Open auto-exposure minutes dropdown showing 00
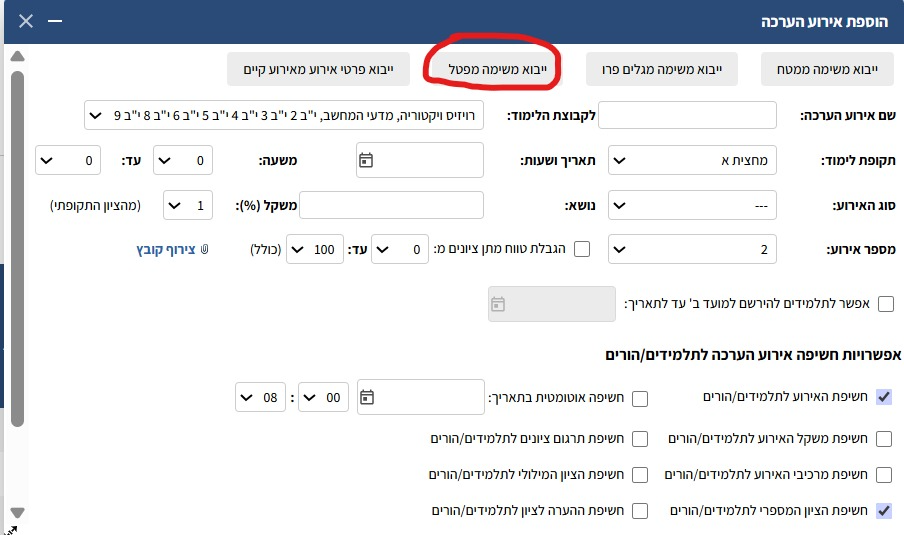Image resolution: width=904 pixels, height=535 pixels. [324, 397]
